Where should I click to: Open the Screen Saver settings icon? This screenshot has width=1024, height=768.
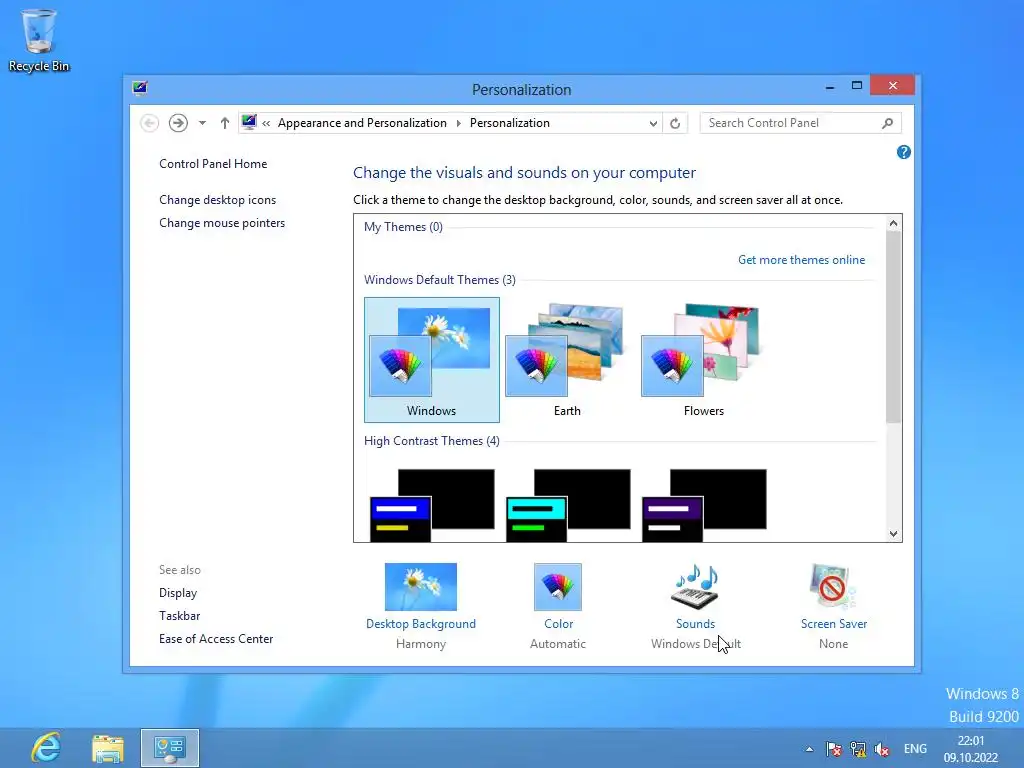click(x=833, y=586)
